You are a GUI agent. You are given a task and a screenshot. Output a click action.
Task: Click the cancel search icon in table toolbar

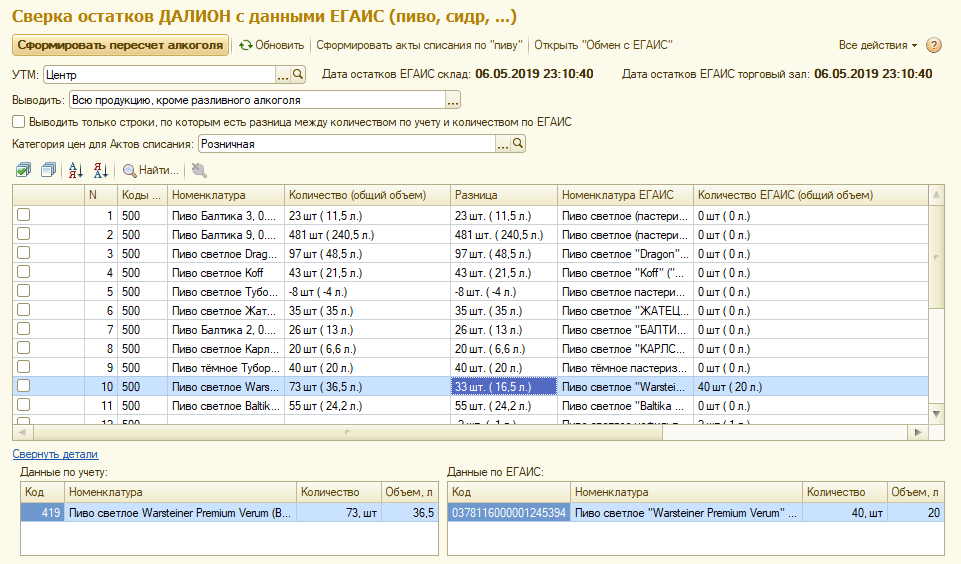(200, 170)
